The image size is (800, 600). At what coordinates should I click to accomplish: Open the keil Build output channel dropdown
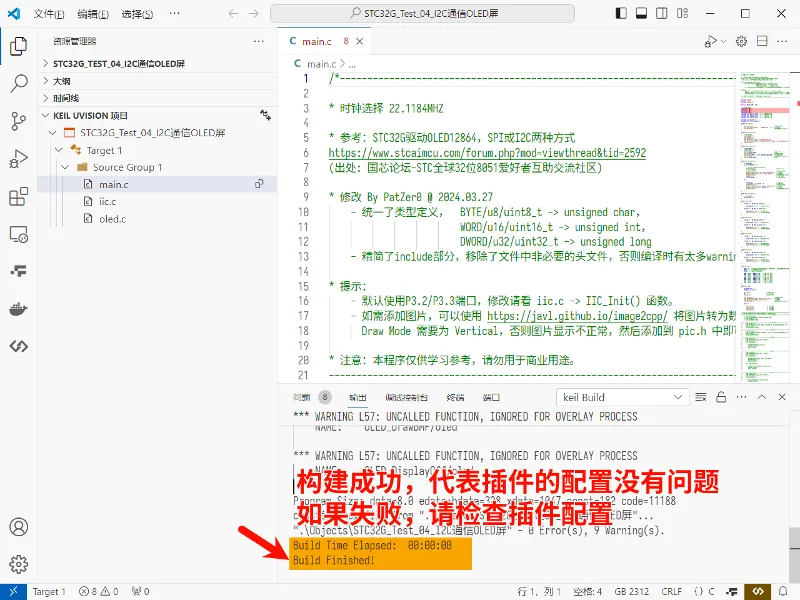click(622, 397)
